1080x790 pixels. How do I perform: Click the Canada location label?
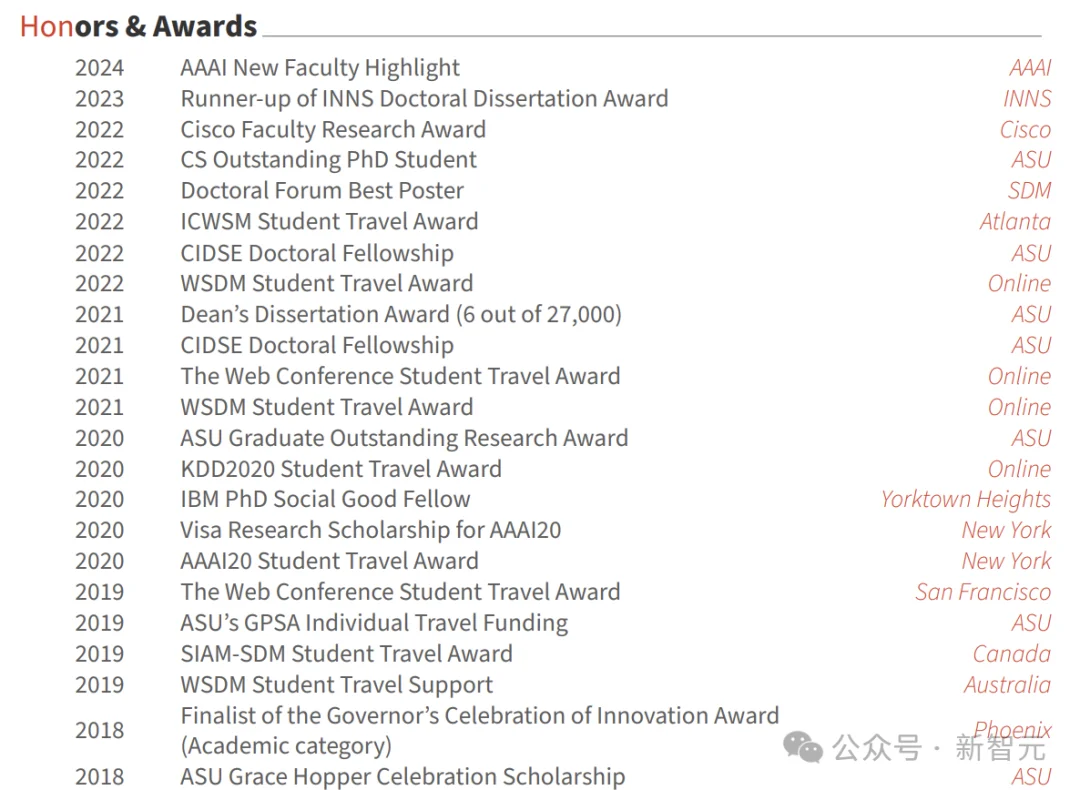(x=1011, y=654)
